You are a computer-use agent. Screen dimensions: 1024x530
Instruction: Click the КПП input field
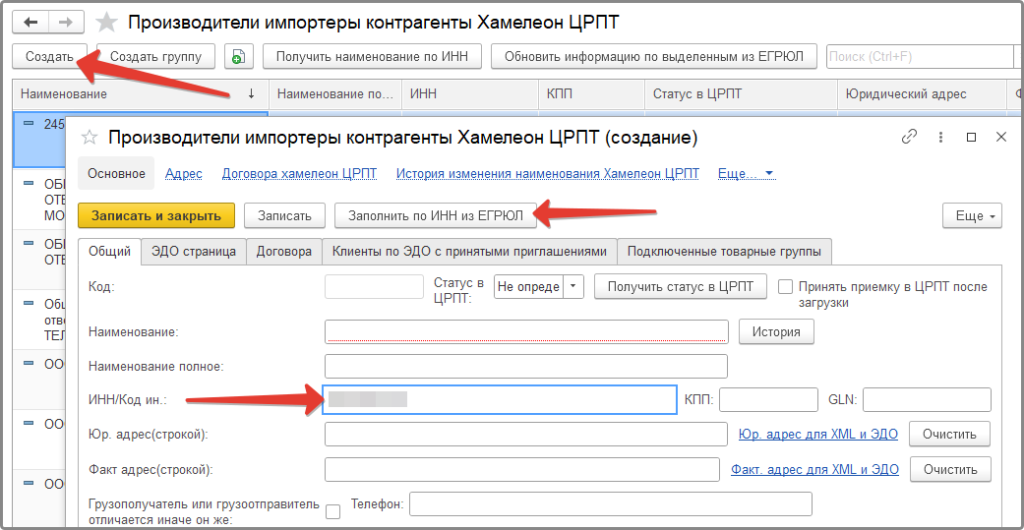point(769,399)
